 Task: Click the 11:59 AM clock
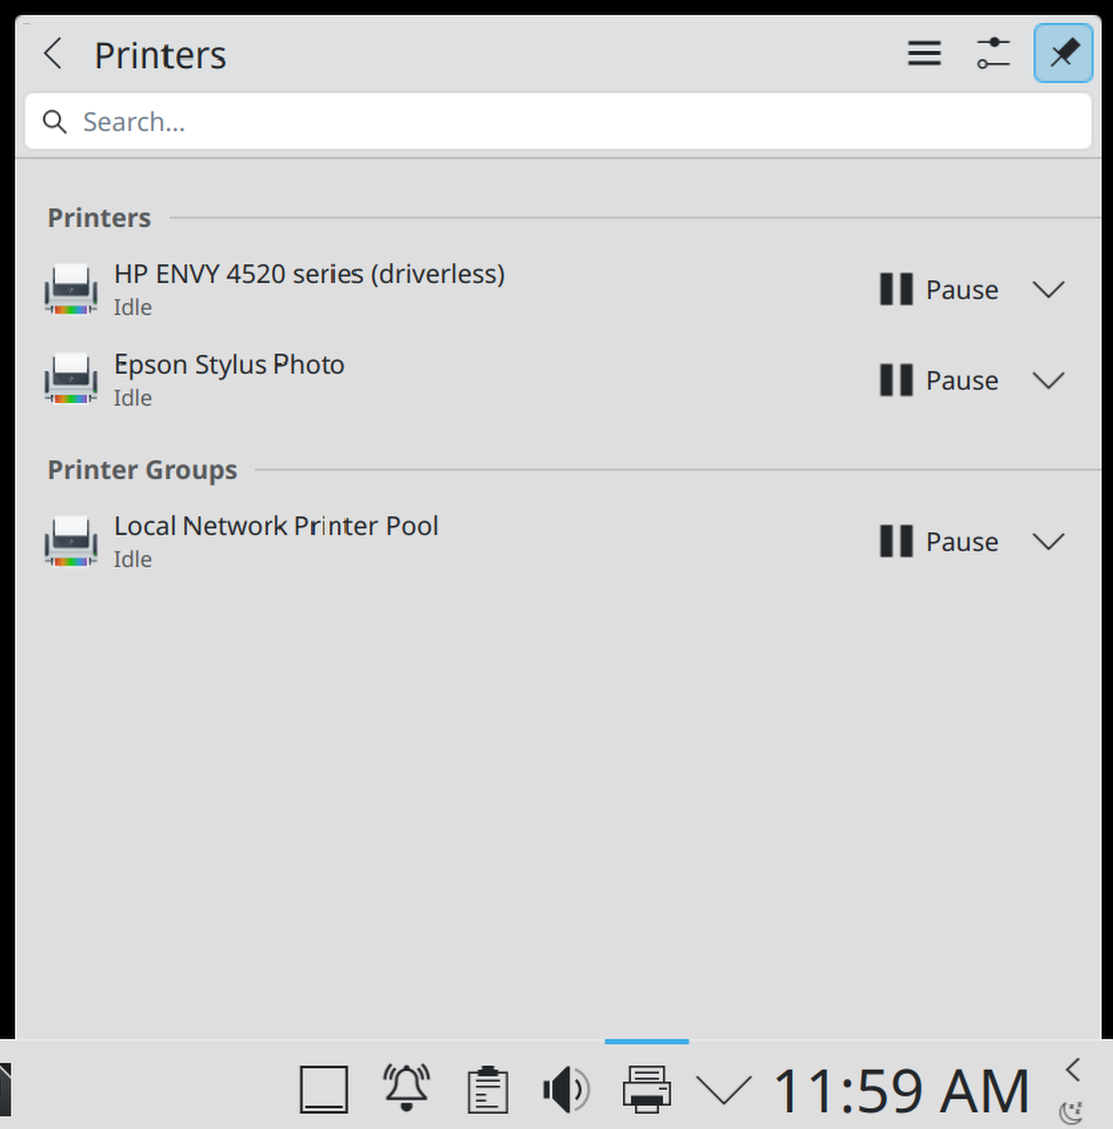tap(901, 1090)
